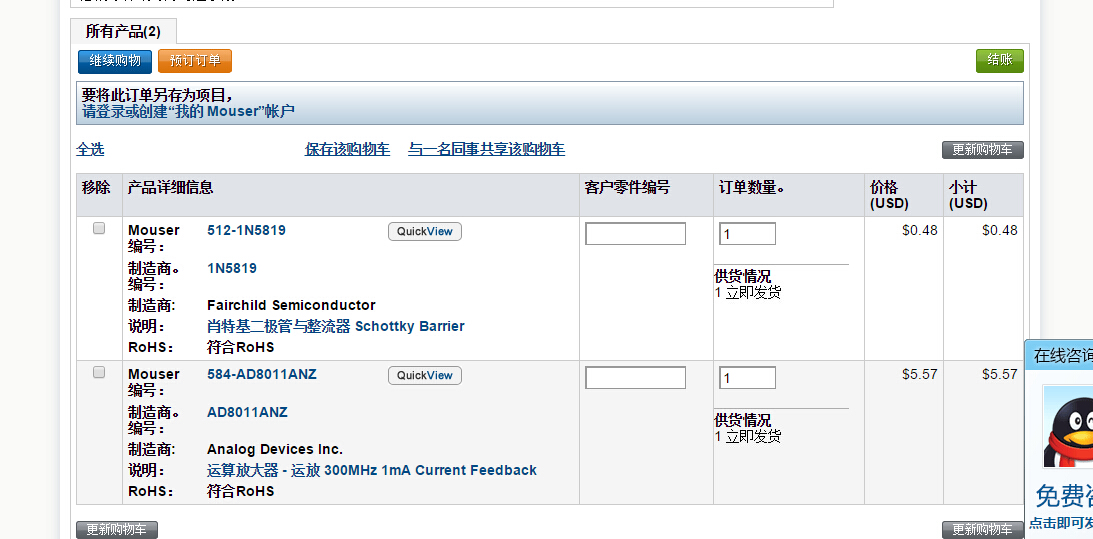
Task: Open the 512-1N5819 Mouser number link
Action: point(246,230)
